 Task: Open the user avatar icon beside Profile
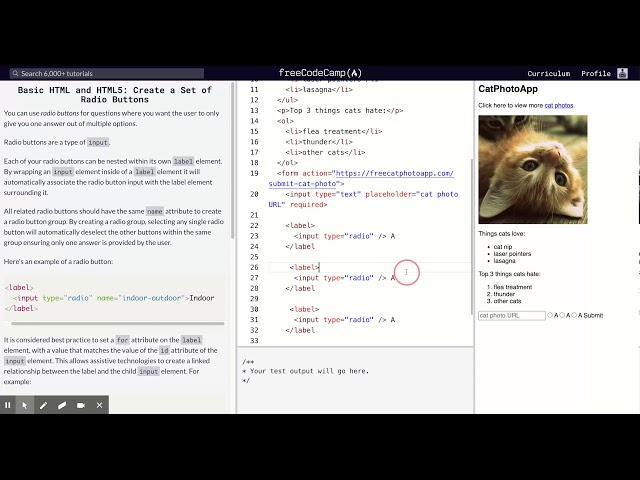pyautogui.click(x=622, y=73)
